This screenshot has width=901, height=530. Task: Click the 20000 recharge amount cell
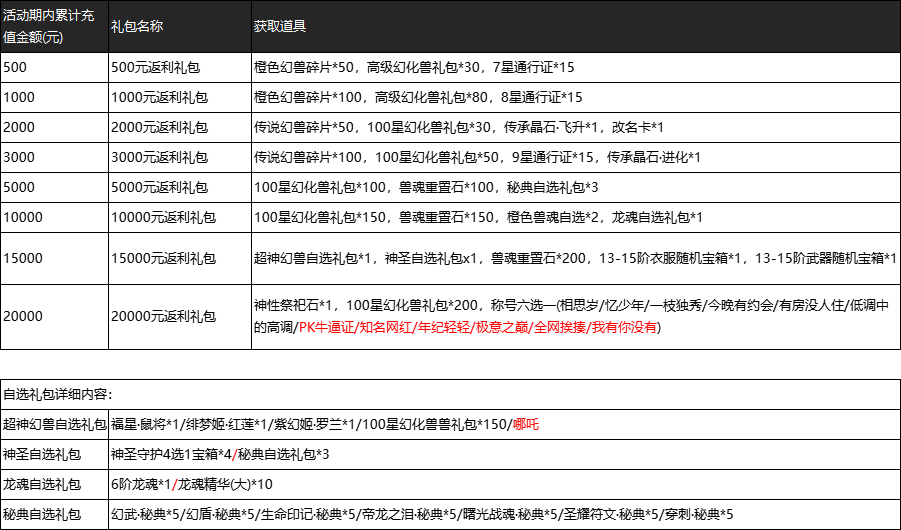(24, 316)
